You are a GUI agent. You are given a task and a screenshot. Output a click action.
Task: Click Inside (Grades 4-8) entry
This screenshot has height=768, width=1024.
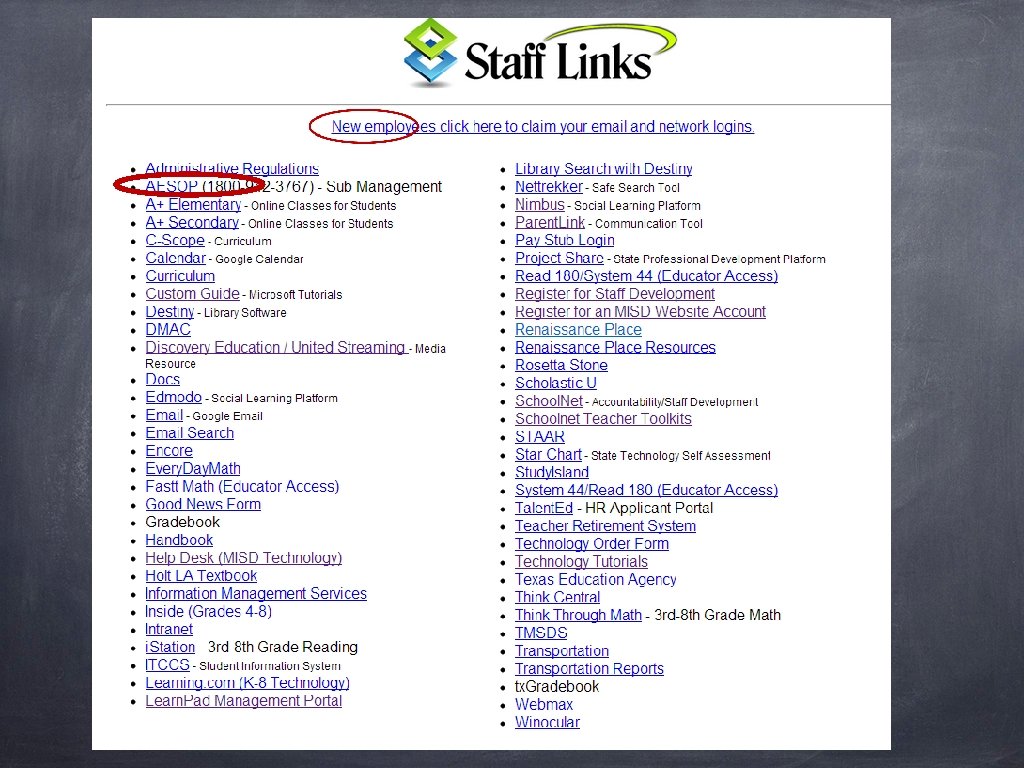[x=208, y=611]
